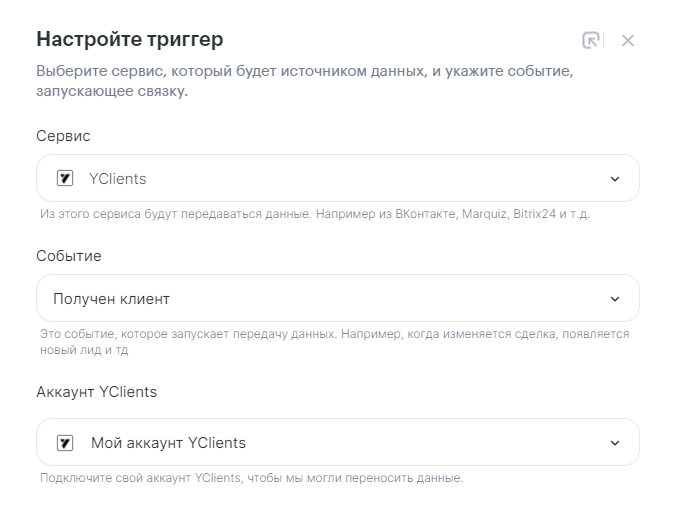The width and height of the screenshot is (695, 509).
Task: Click the Событие field label
Action: pos(69,256)
